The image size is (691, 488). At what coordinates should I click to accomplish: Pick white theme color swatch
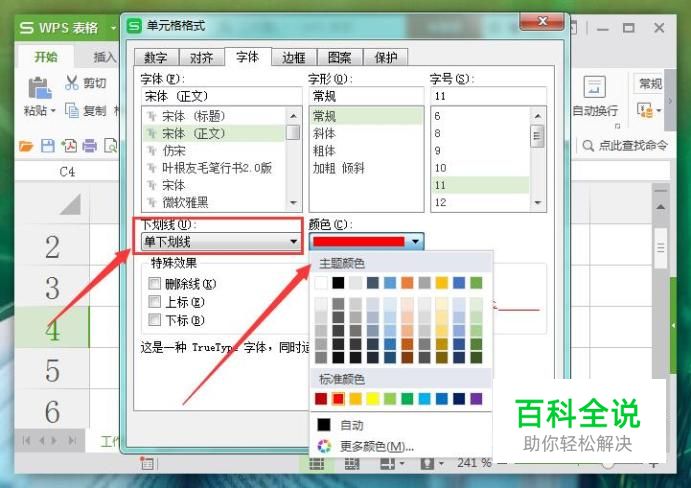click(x=321, y=283)
